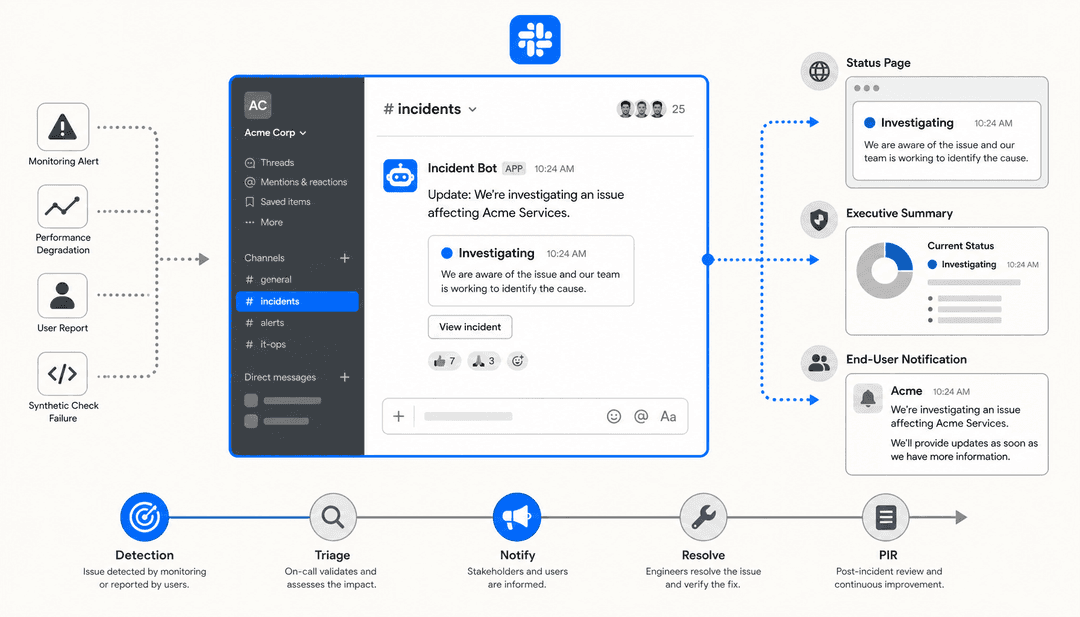Click the Notify stage megaphone icon
Viewport: 1080px width, 617px height.
pos(517,517)
